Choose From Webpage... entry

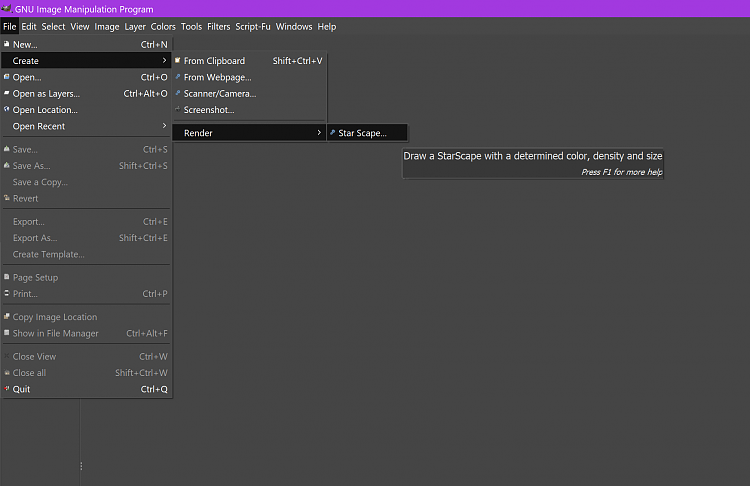pos(249,77)
